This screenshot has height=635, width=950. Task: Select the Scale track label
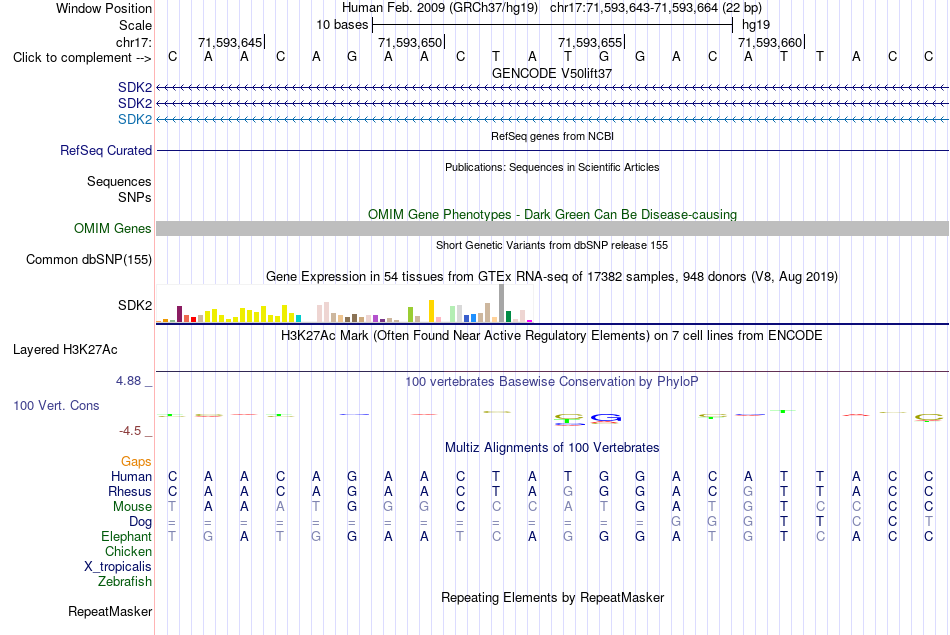click(135, 25)
